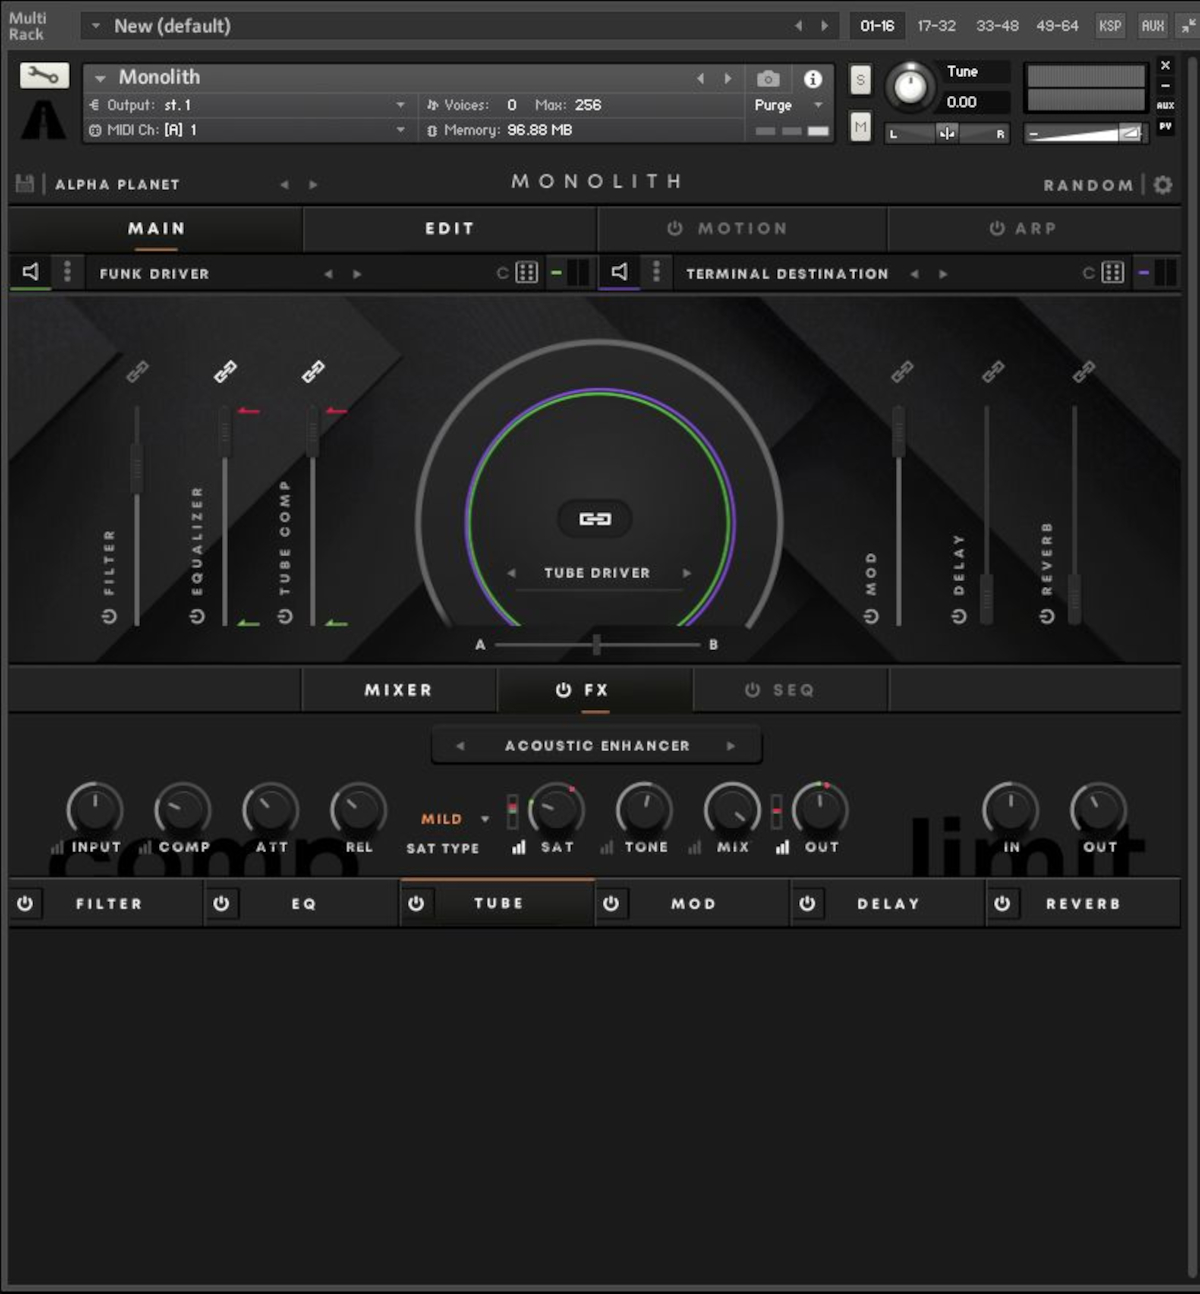Click the grid icon beside Terminal Destination
Viewport: 1200px width, 1294px height.
(x=1113, y=273)
